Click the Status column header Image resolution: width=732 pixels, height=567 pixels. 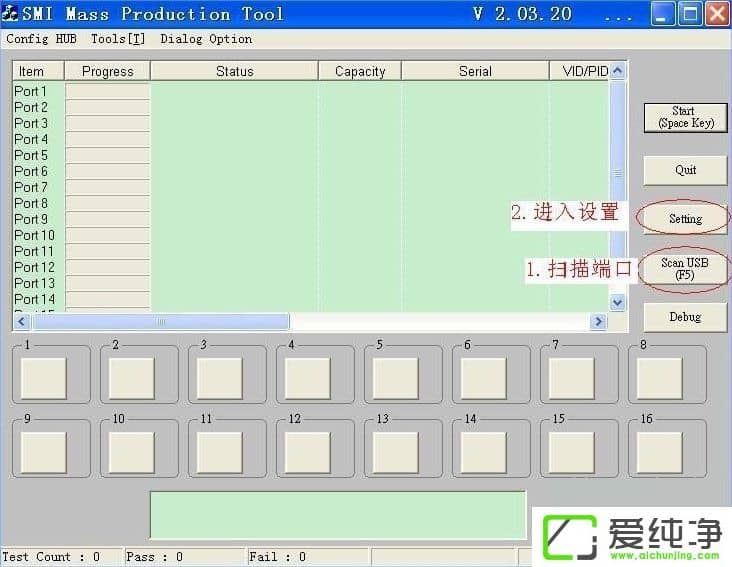pyautogui.click(x=234, y=71)
